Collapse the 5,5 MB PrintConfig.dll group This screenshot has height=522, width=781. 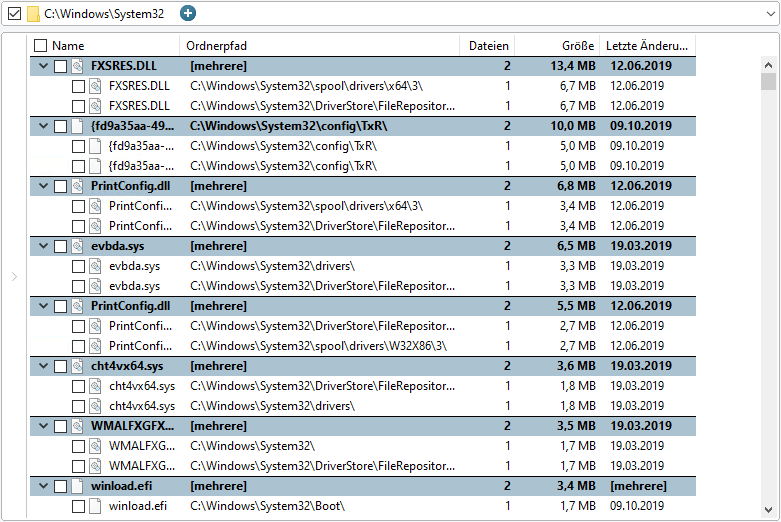click(x=43, y=306)
